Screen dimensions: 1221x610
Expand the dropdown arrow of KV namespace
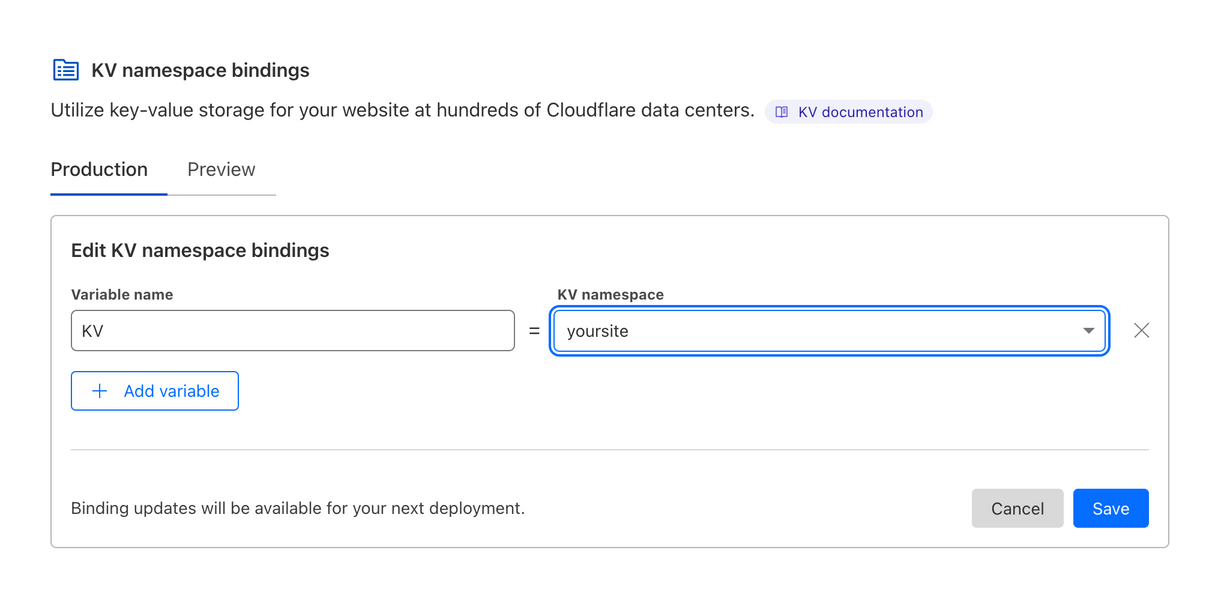[1088, 331]
